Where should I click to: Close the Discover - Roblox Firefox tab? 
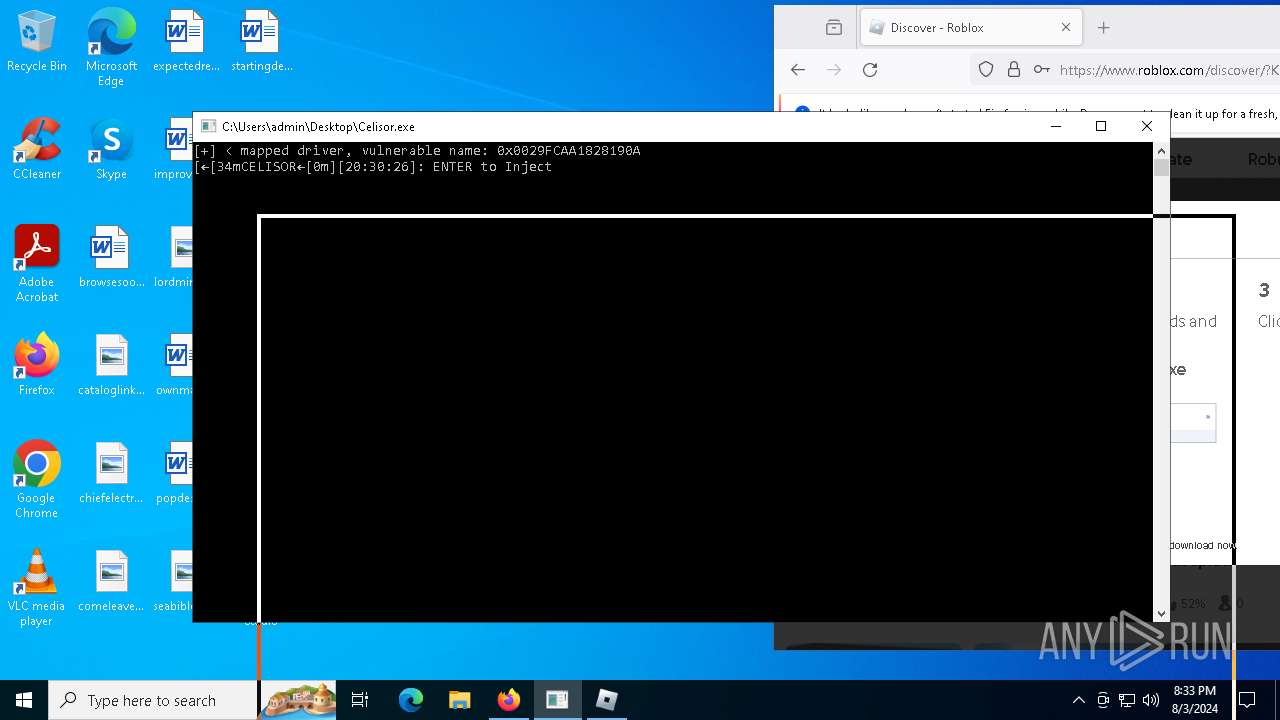1066,28
